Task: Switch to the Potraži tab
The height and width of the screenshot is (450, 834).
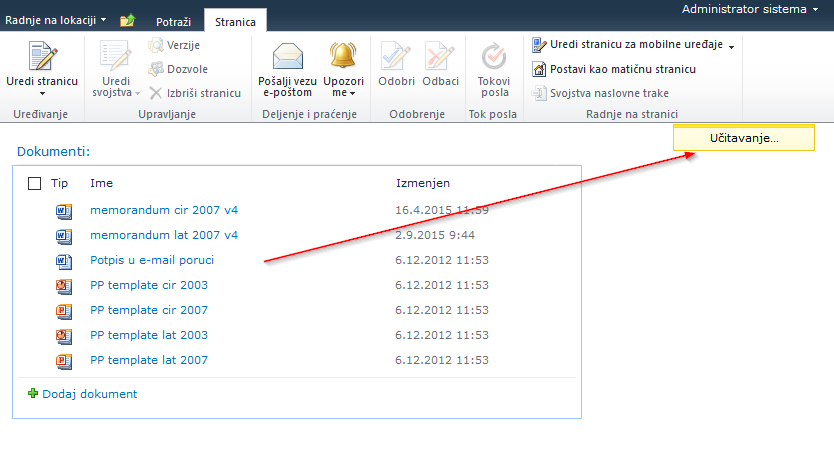Action: click(173, 20)
